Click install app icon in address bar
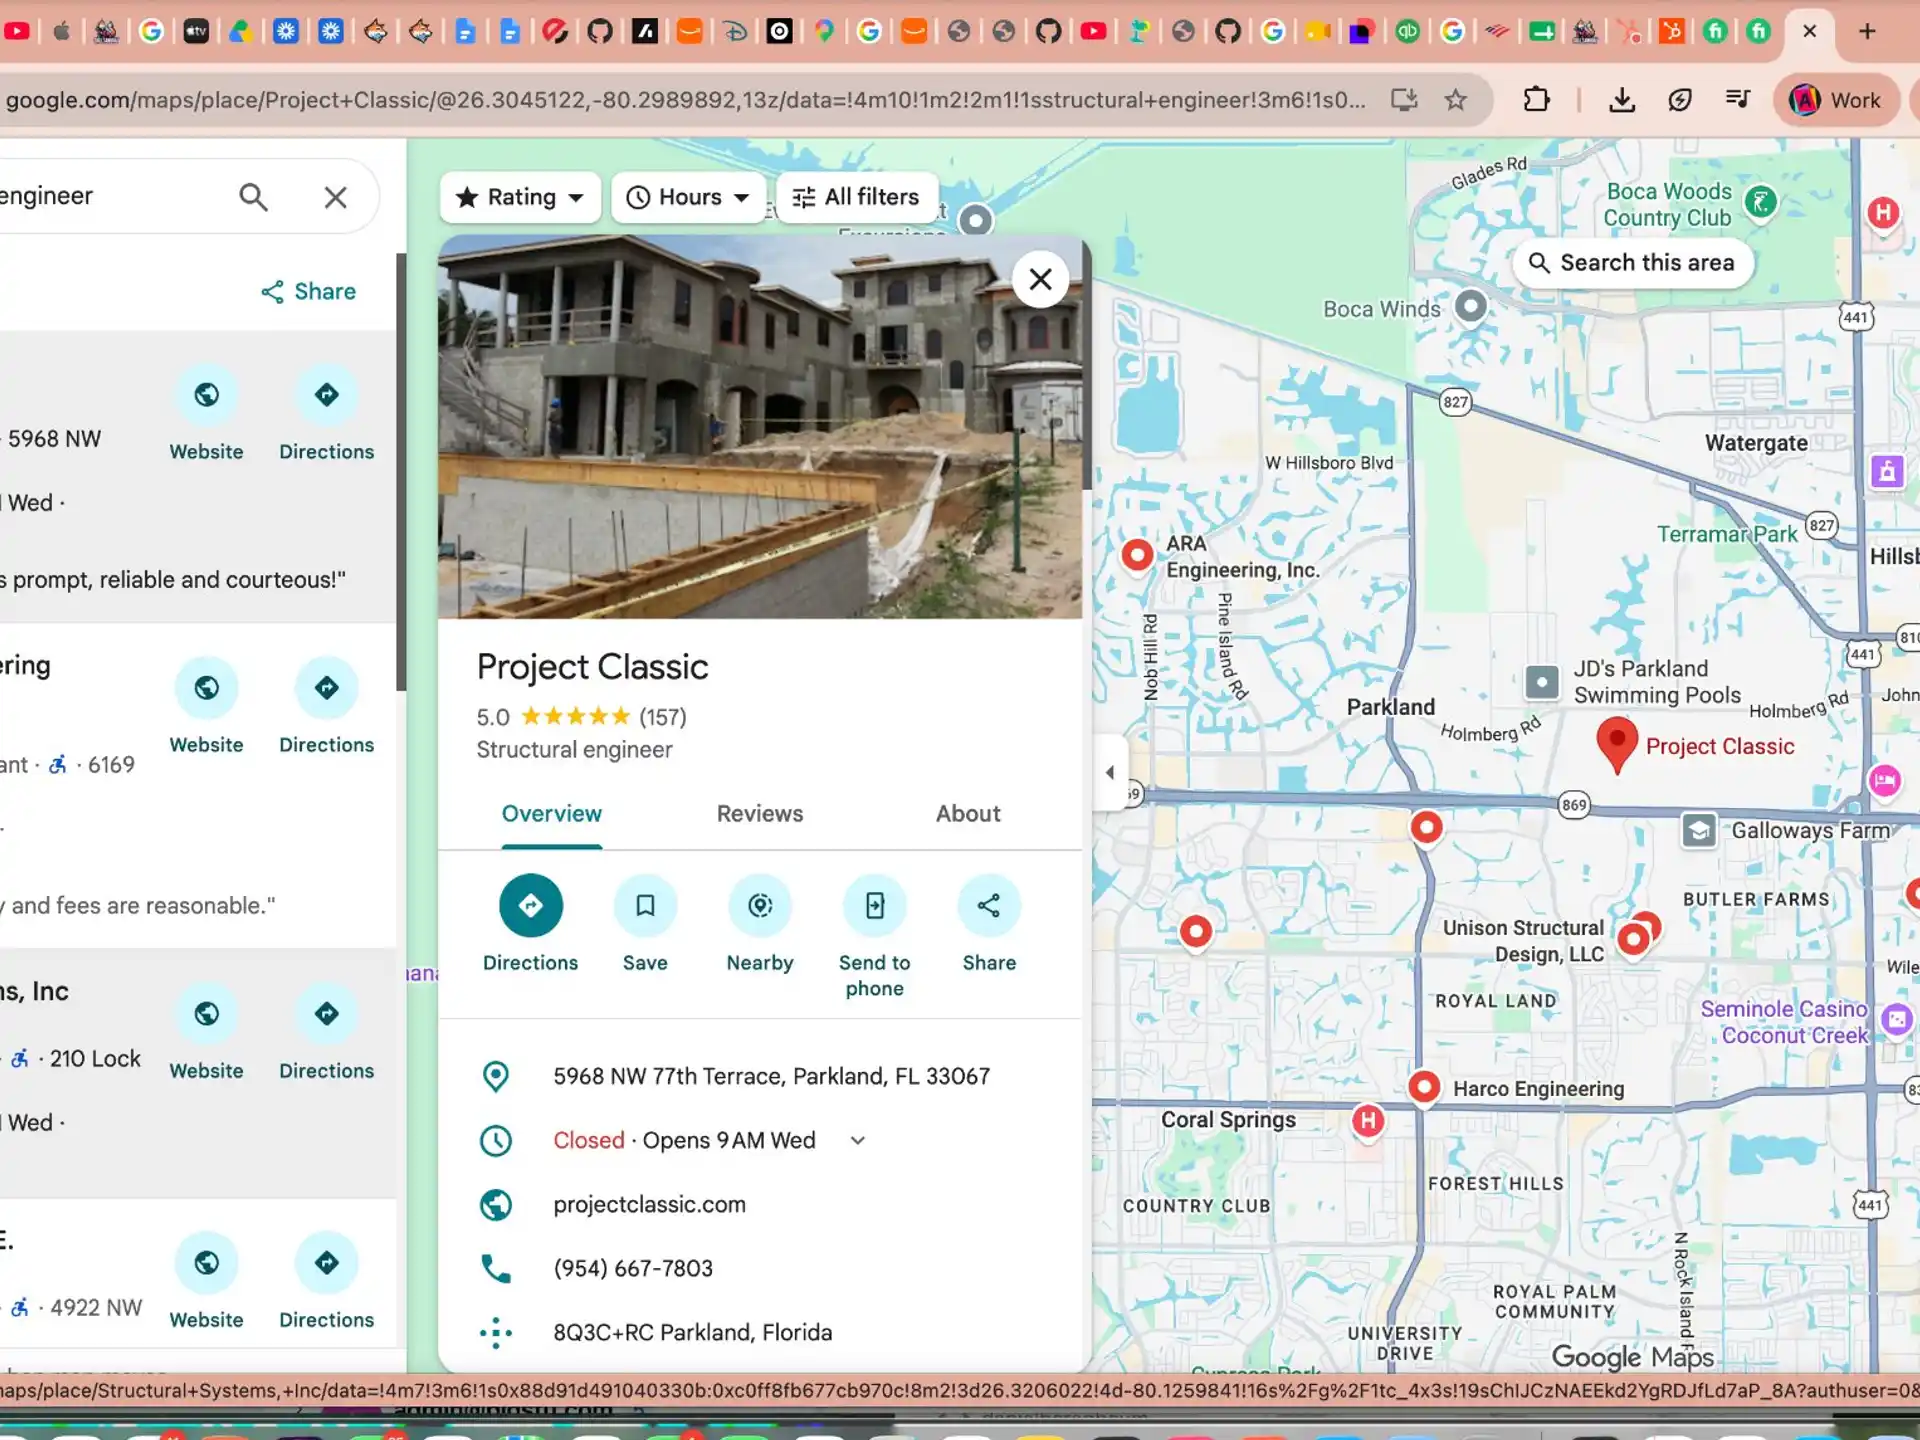The width and height of the screenshot is (1920, 1440). tap(1404, 100)
